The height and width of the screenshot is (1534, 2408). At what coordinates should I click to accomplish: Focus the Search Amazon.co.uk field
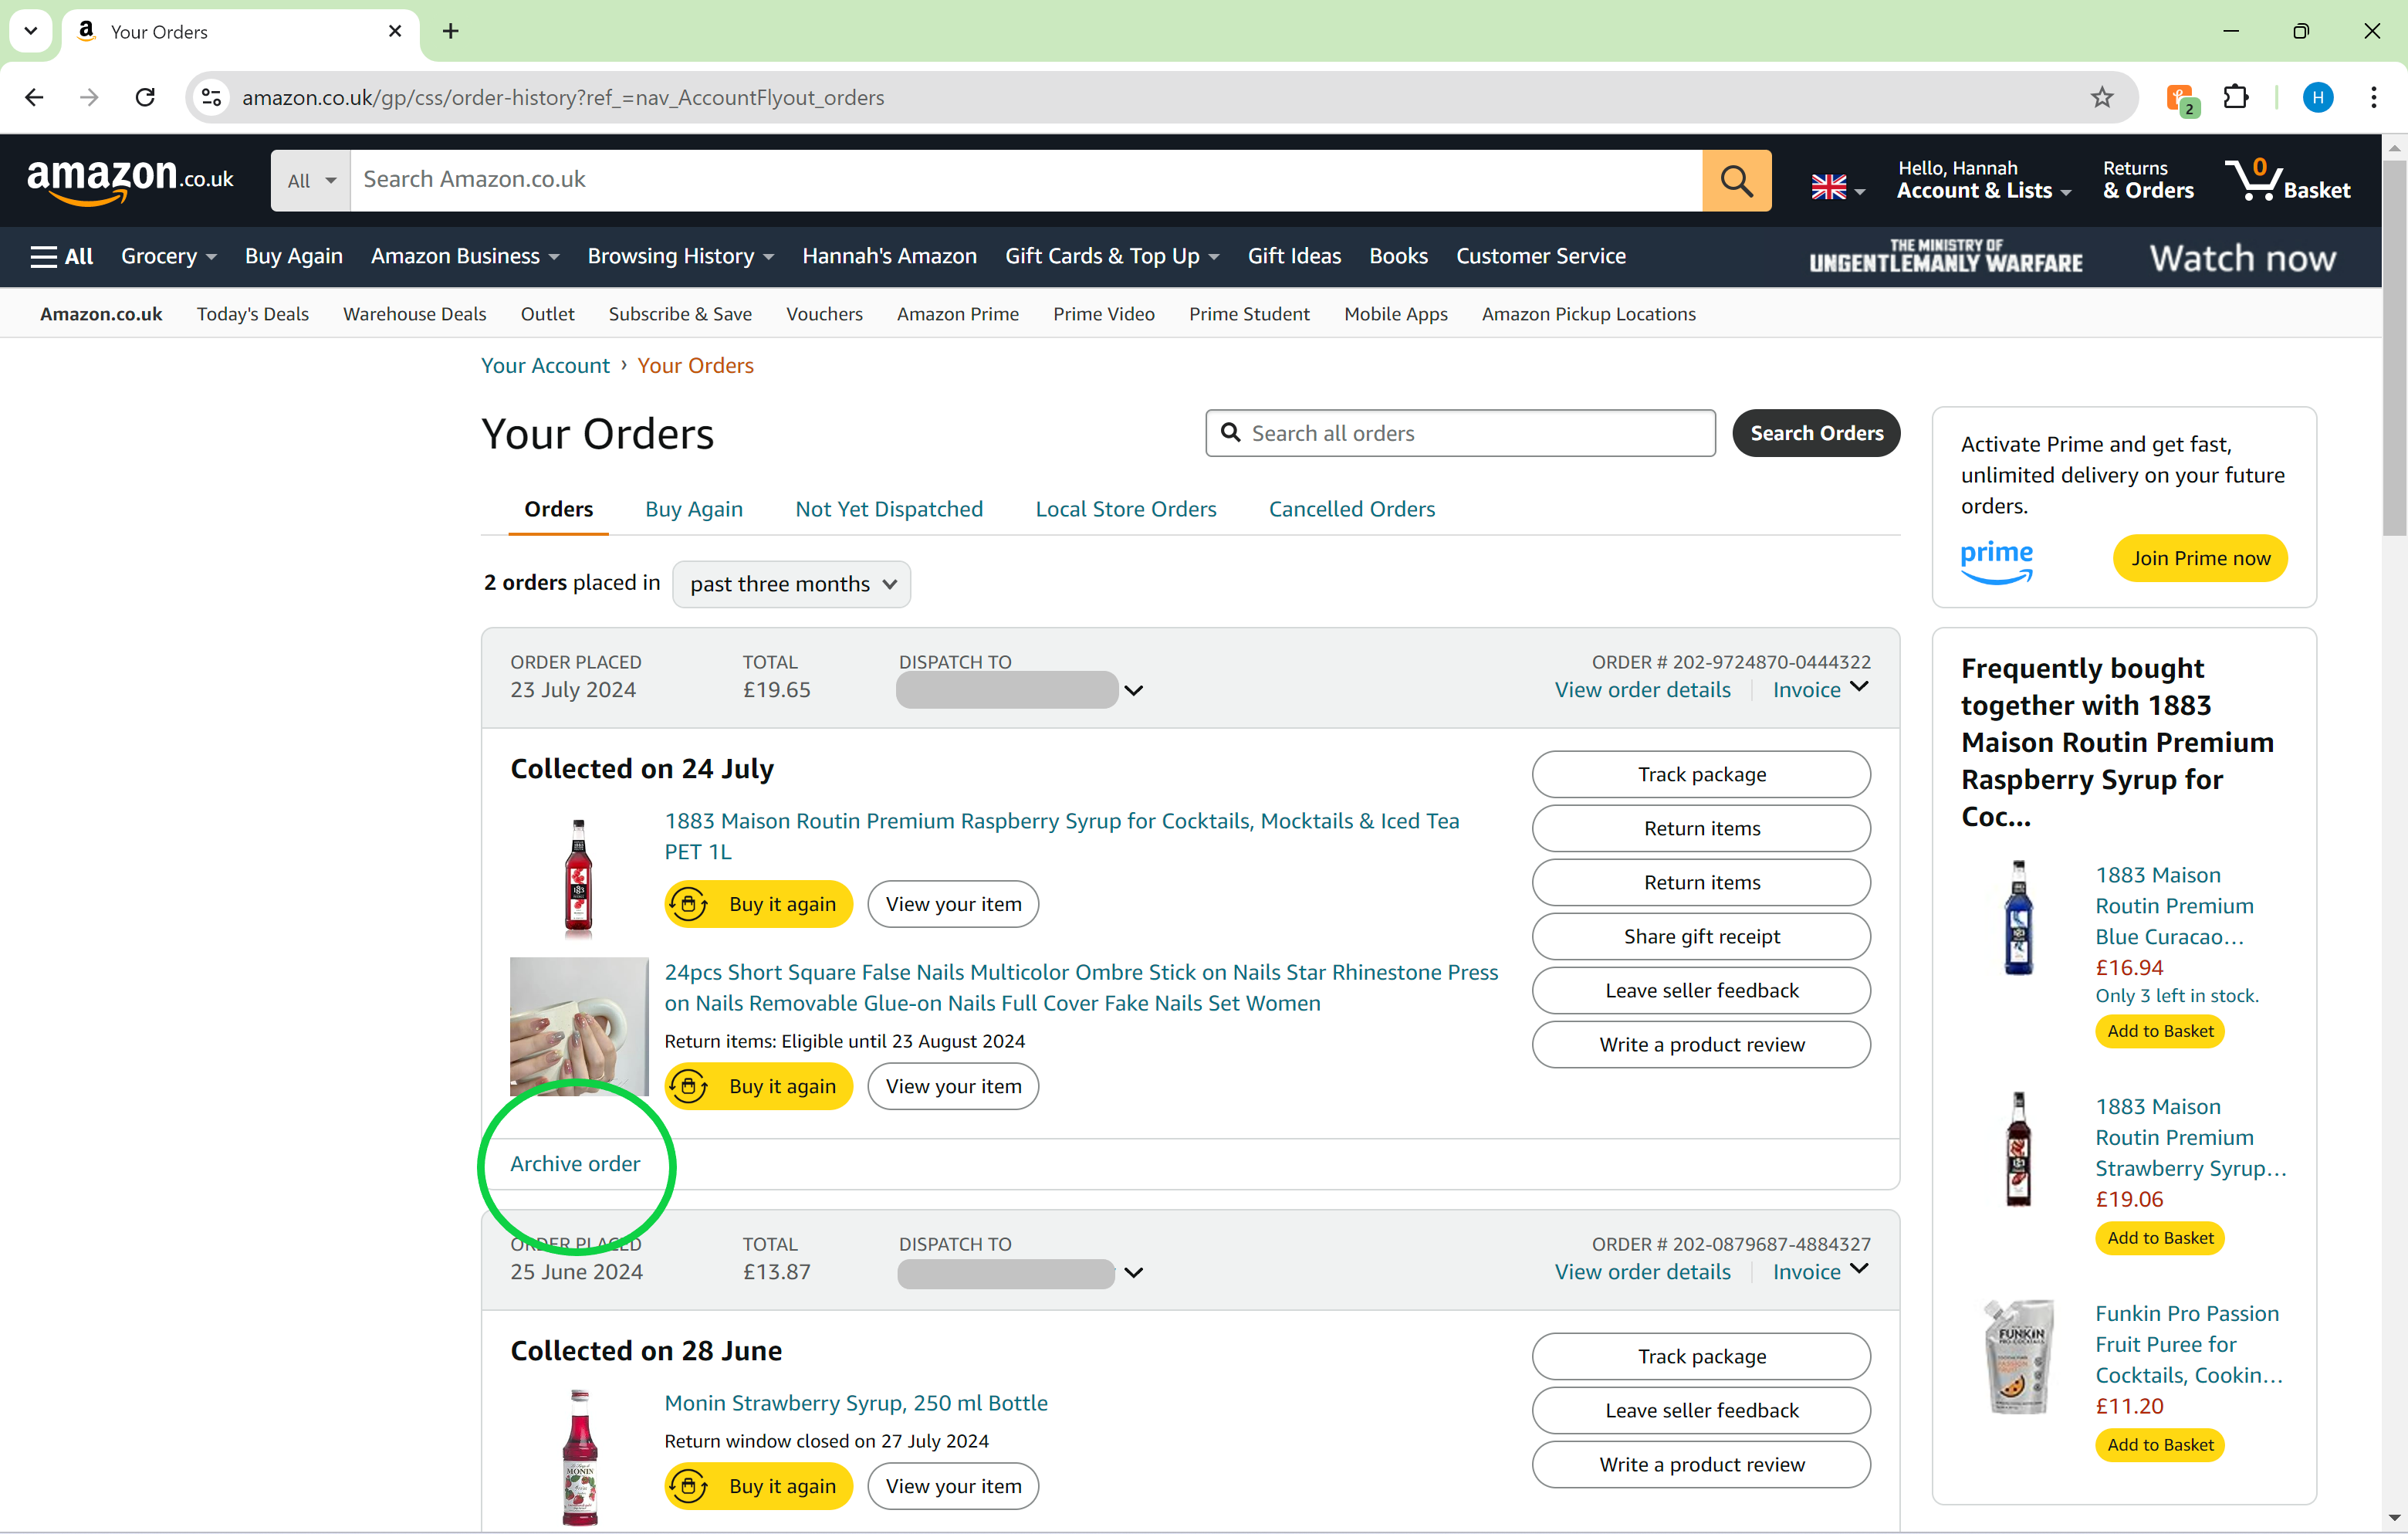click(x=1026, y=181)
